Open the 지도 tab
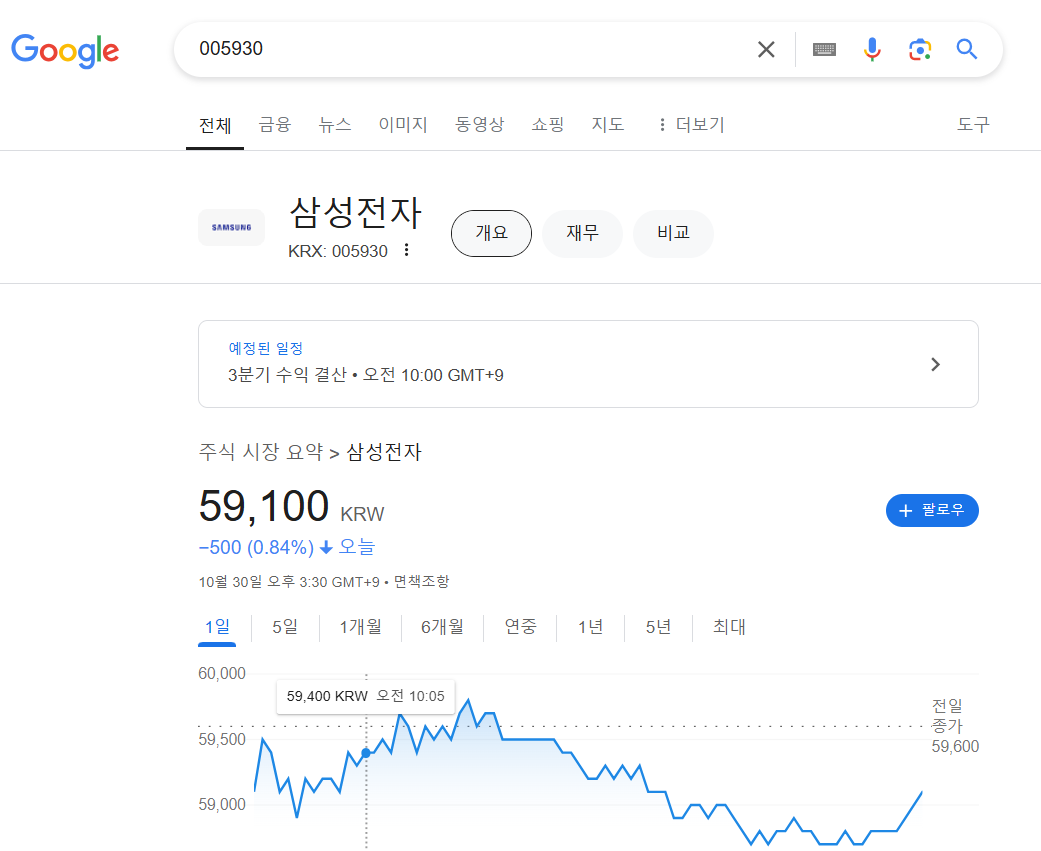 point(608,124)
